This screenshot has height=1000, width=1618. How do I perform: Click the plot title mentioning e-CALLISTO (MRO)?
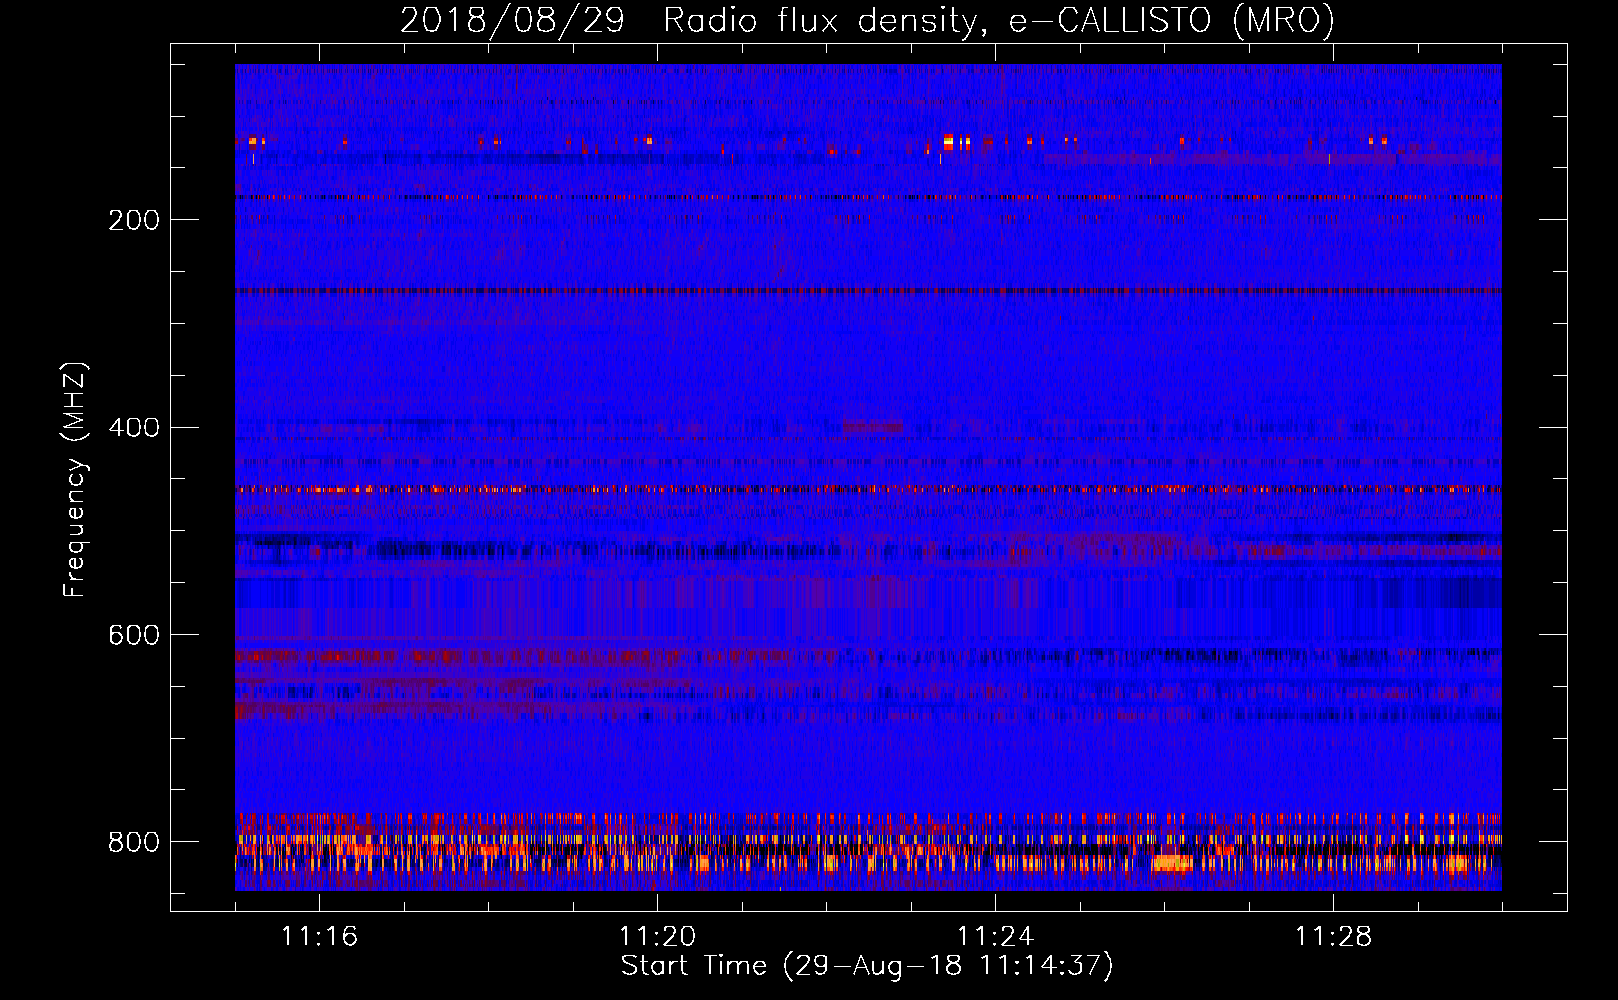pos(867,20)
